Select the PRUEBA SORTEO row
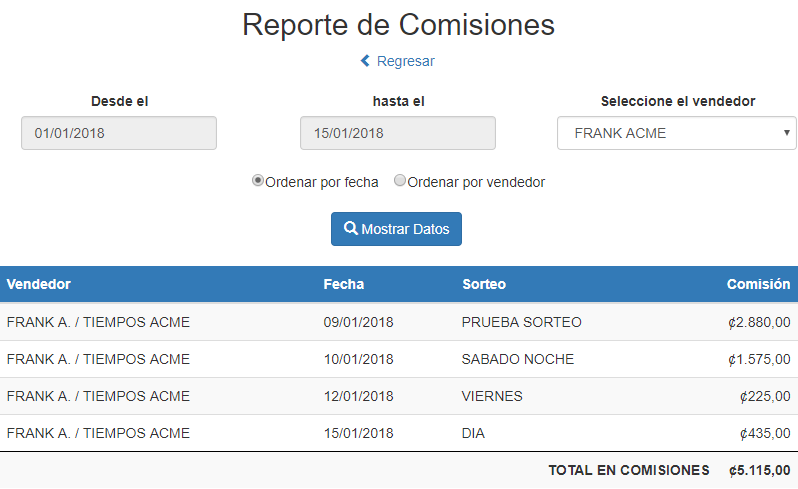Viewport: 798px width, 489px height. [399, 322]
